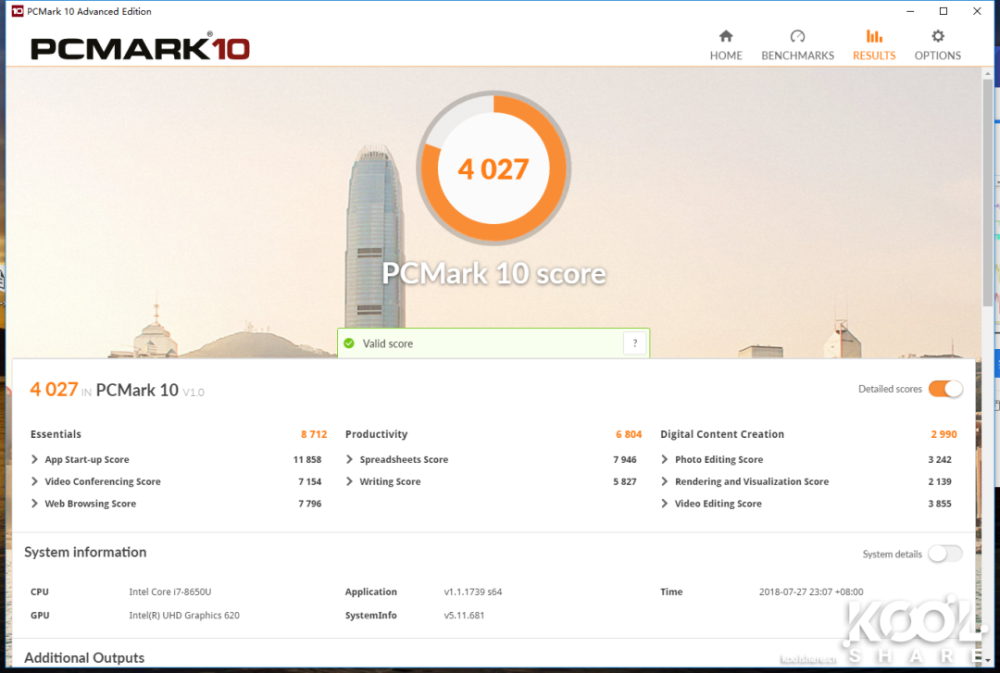Click the Digital Content Creation score 2 990
1000x673 pixels.
(x=944, y=434)
